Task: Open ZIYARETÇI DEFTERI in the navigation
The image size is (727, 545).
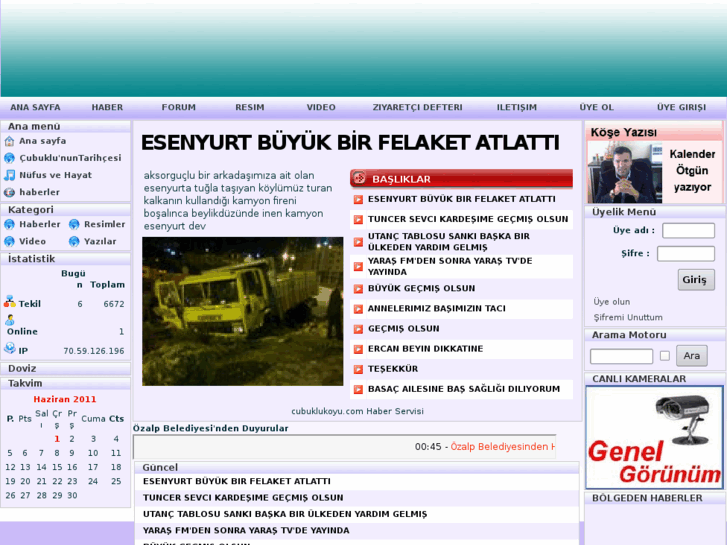Action: [x=417, y=107]
